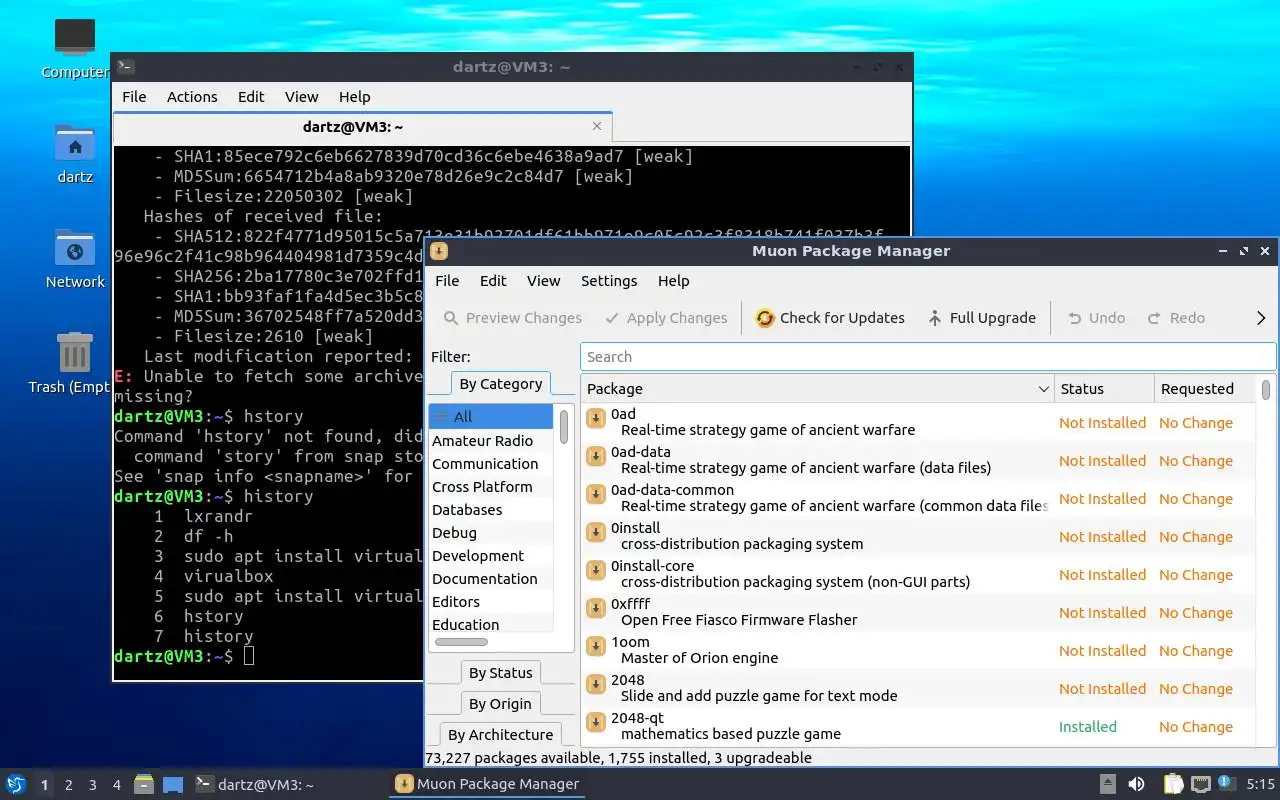Screen dimensions: 1280x800
Task: Open the removable media eject tray icon
Action: [1108, 784]
